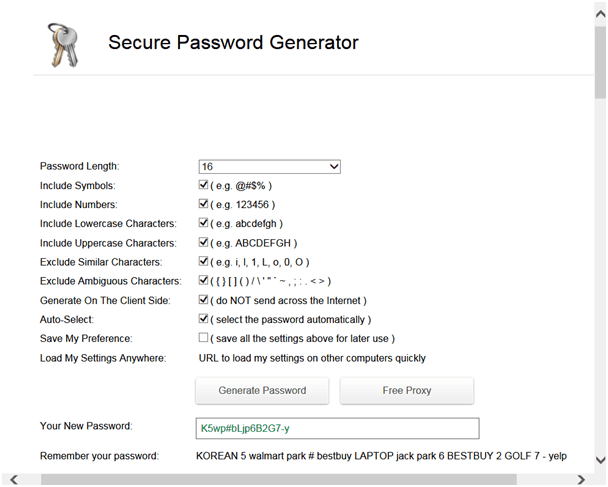Enable Save My Preference checkbox
608x487 pixels.
click(203, 338)
